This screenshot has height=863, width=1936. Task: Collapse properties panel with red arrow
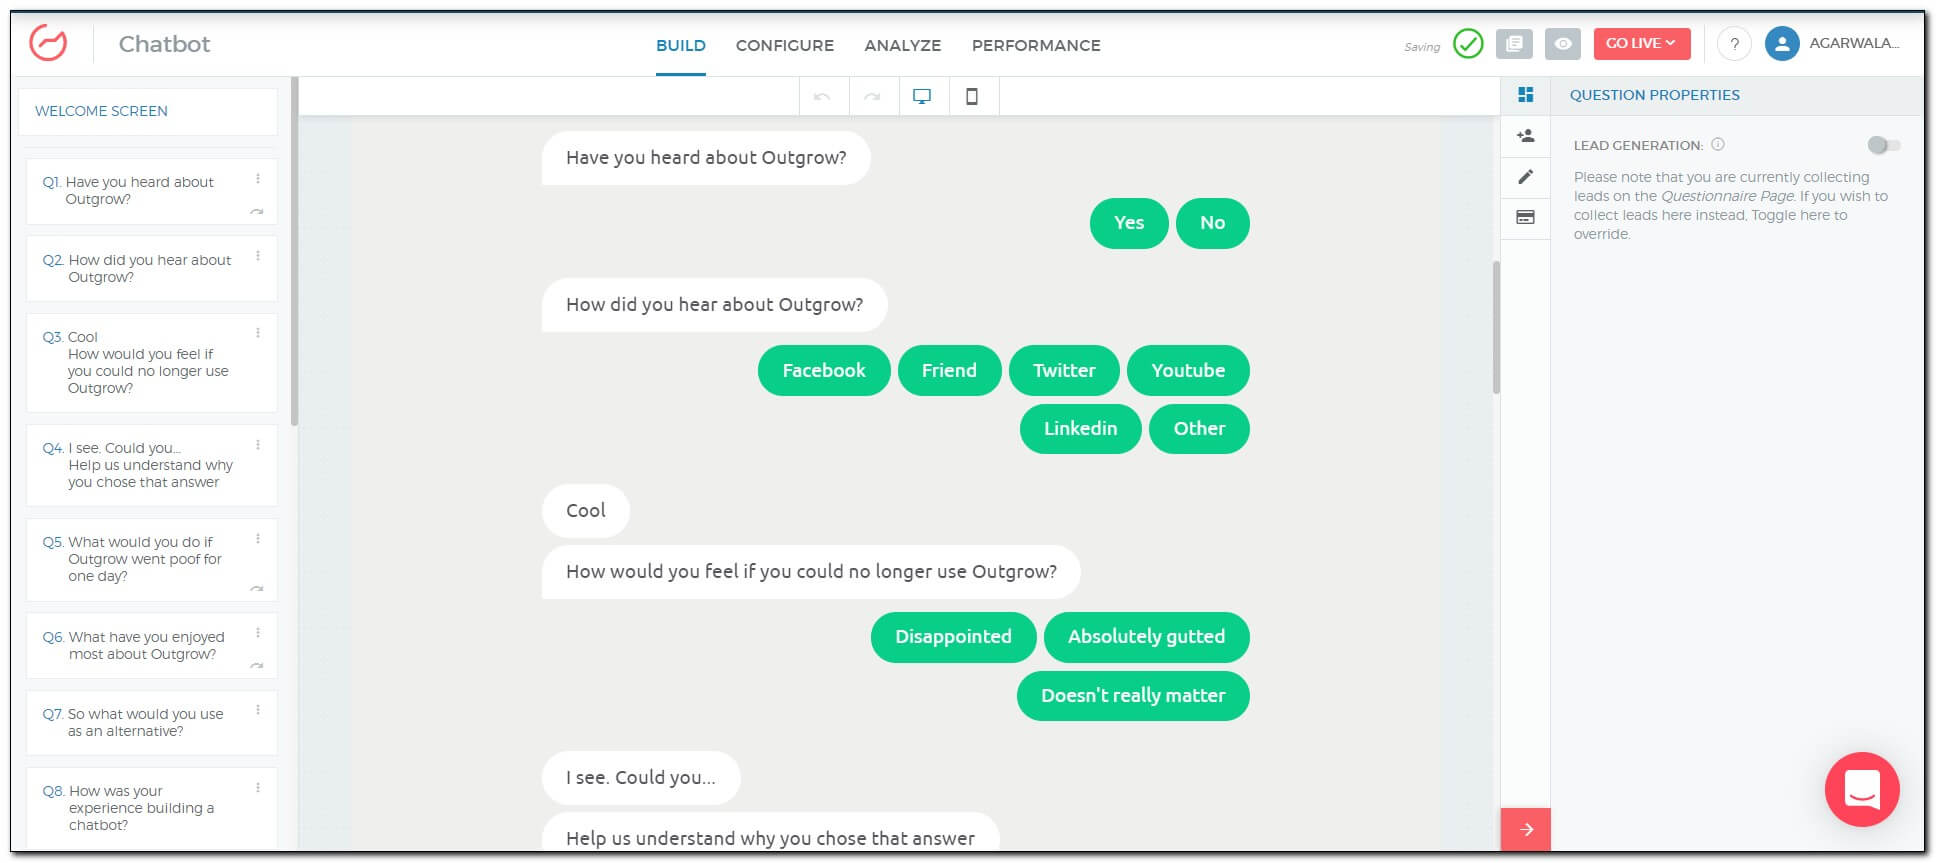(x=1526, y=829)
